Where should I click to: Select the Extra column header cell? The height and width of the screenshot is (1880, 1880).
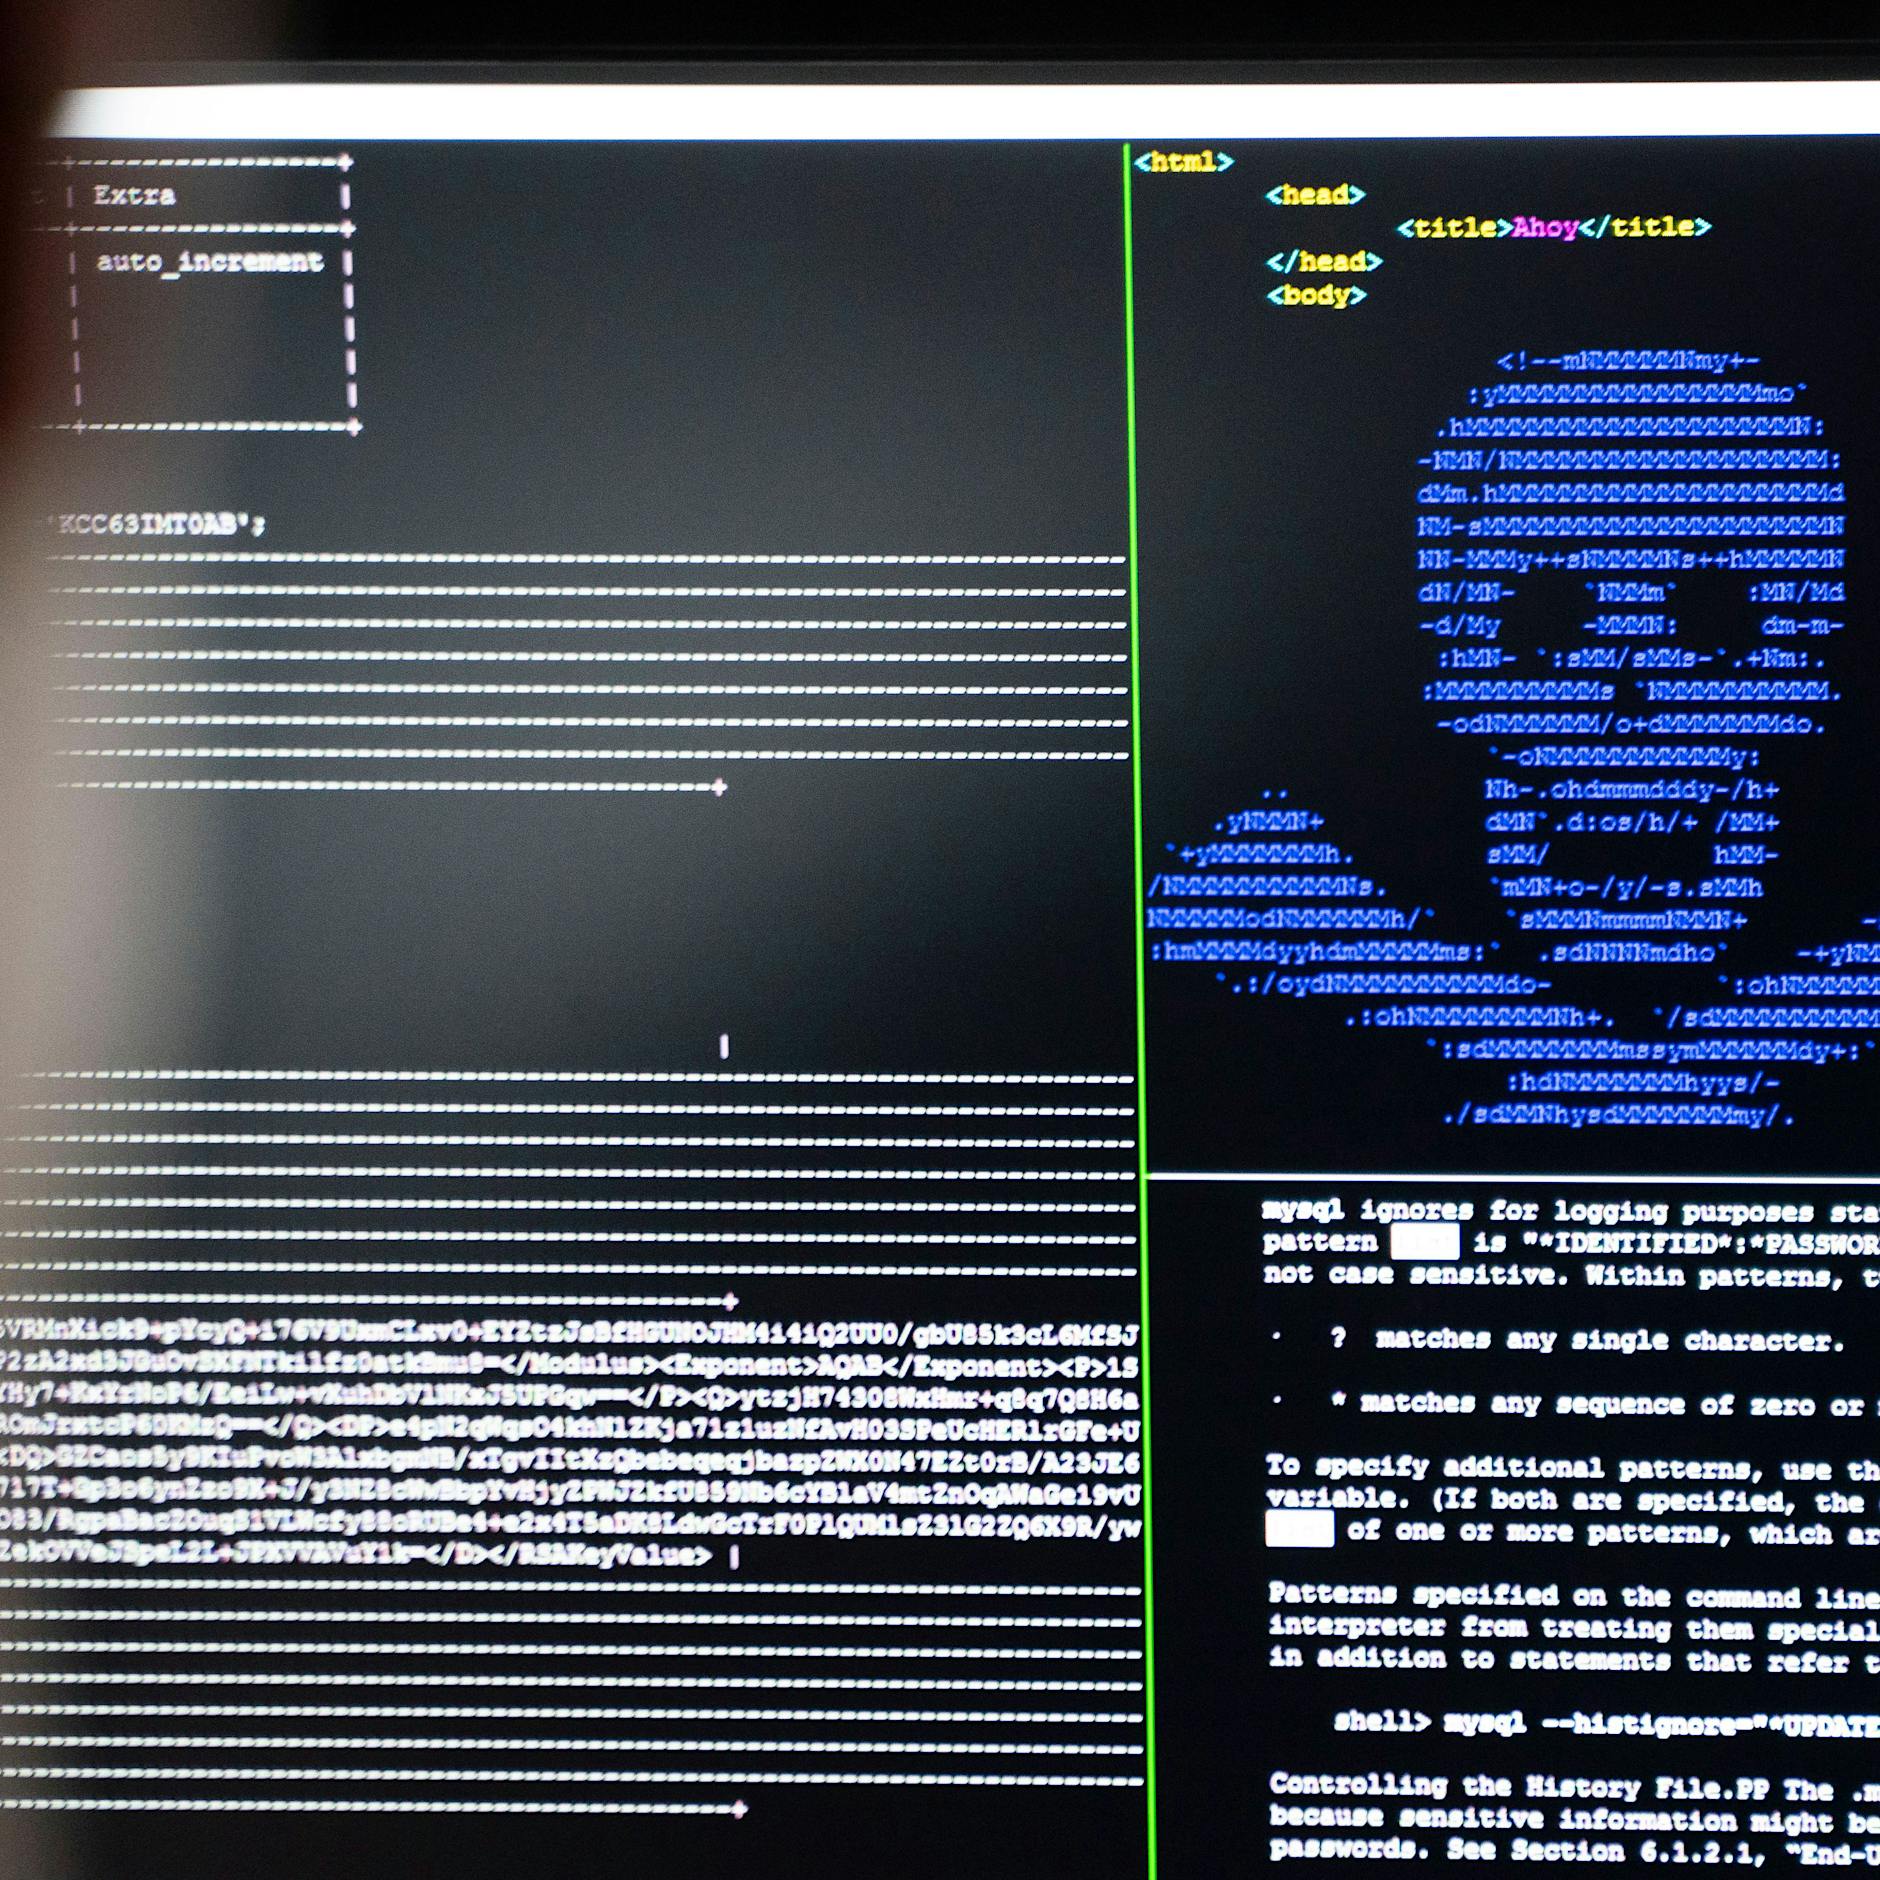[133, 196]
